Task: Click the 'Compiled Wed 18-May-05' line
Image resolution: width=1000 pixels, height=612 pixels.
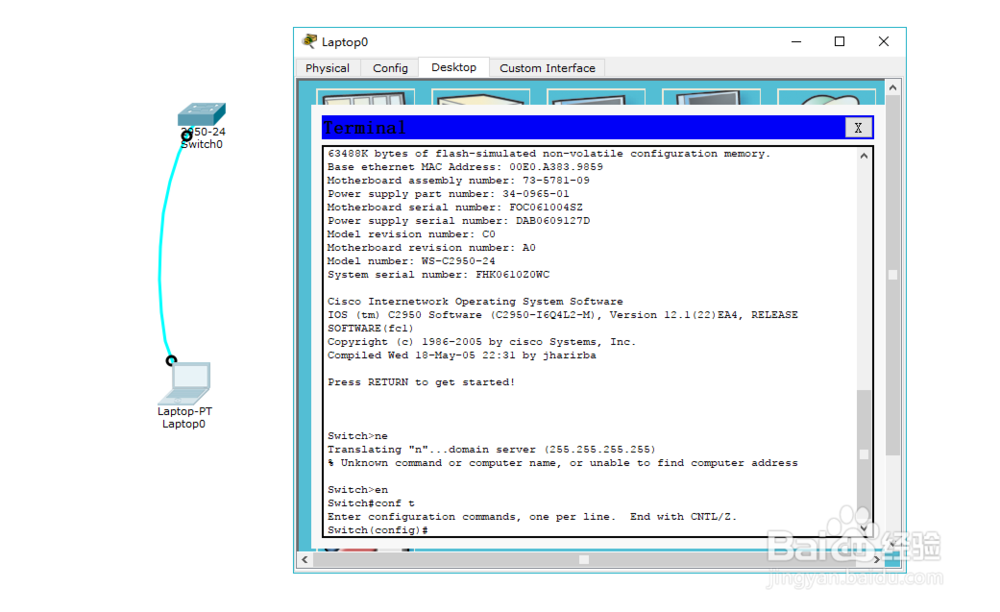Action: pos(462,356)
